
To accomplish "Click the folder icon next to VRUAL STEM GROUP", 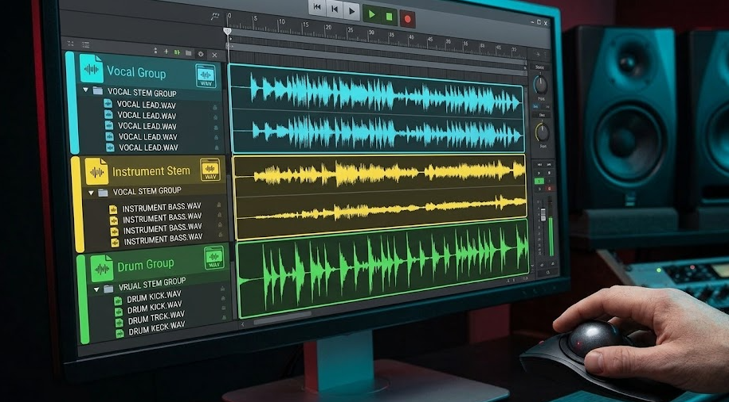I will click(108, 289).
